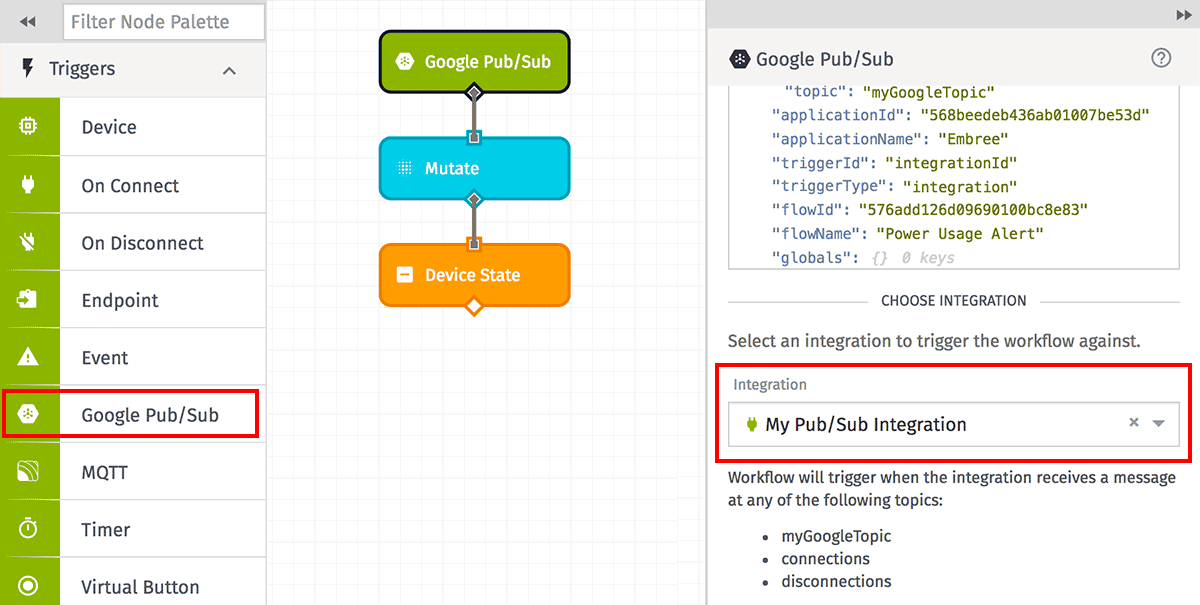Select My Pub/Sub Integration combo box

click(953, 424)
